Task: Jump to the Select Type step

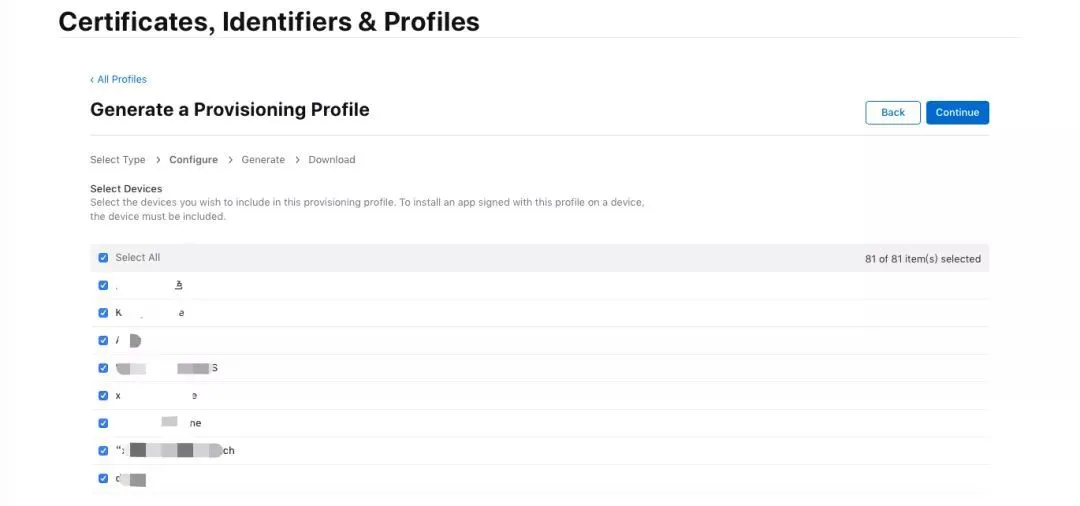Action: (118, 160)
